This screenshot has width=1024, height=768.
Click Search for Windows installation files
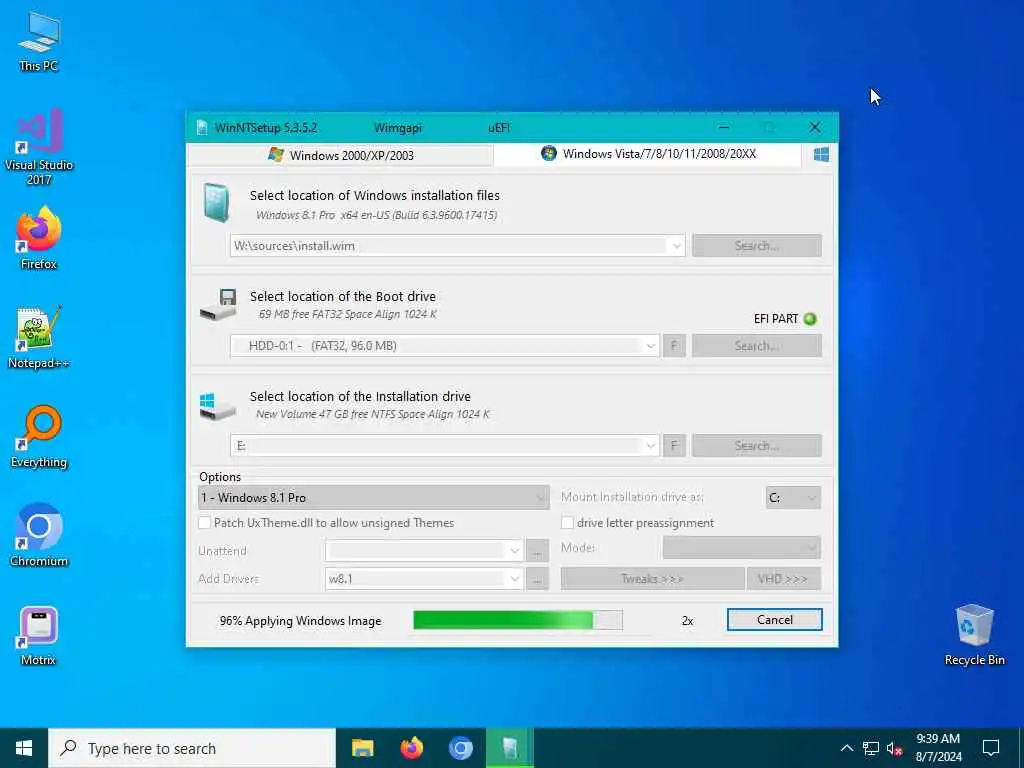(x=757, y=246)
